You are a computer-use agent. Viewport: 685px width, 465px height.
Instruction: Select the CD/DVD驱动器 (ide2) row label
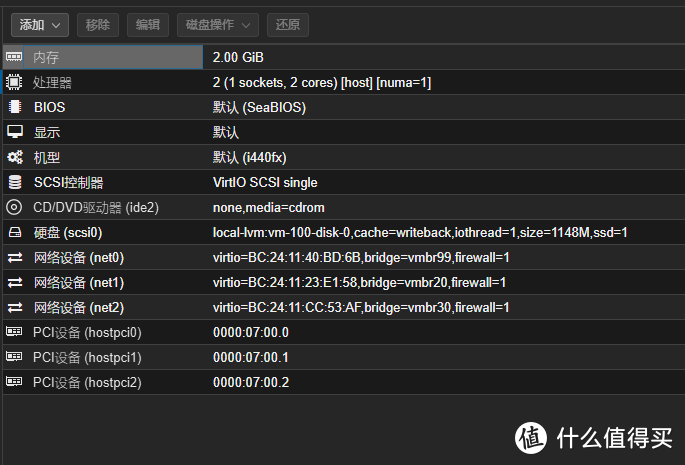96,208
